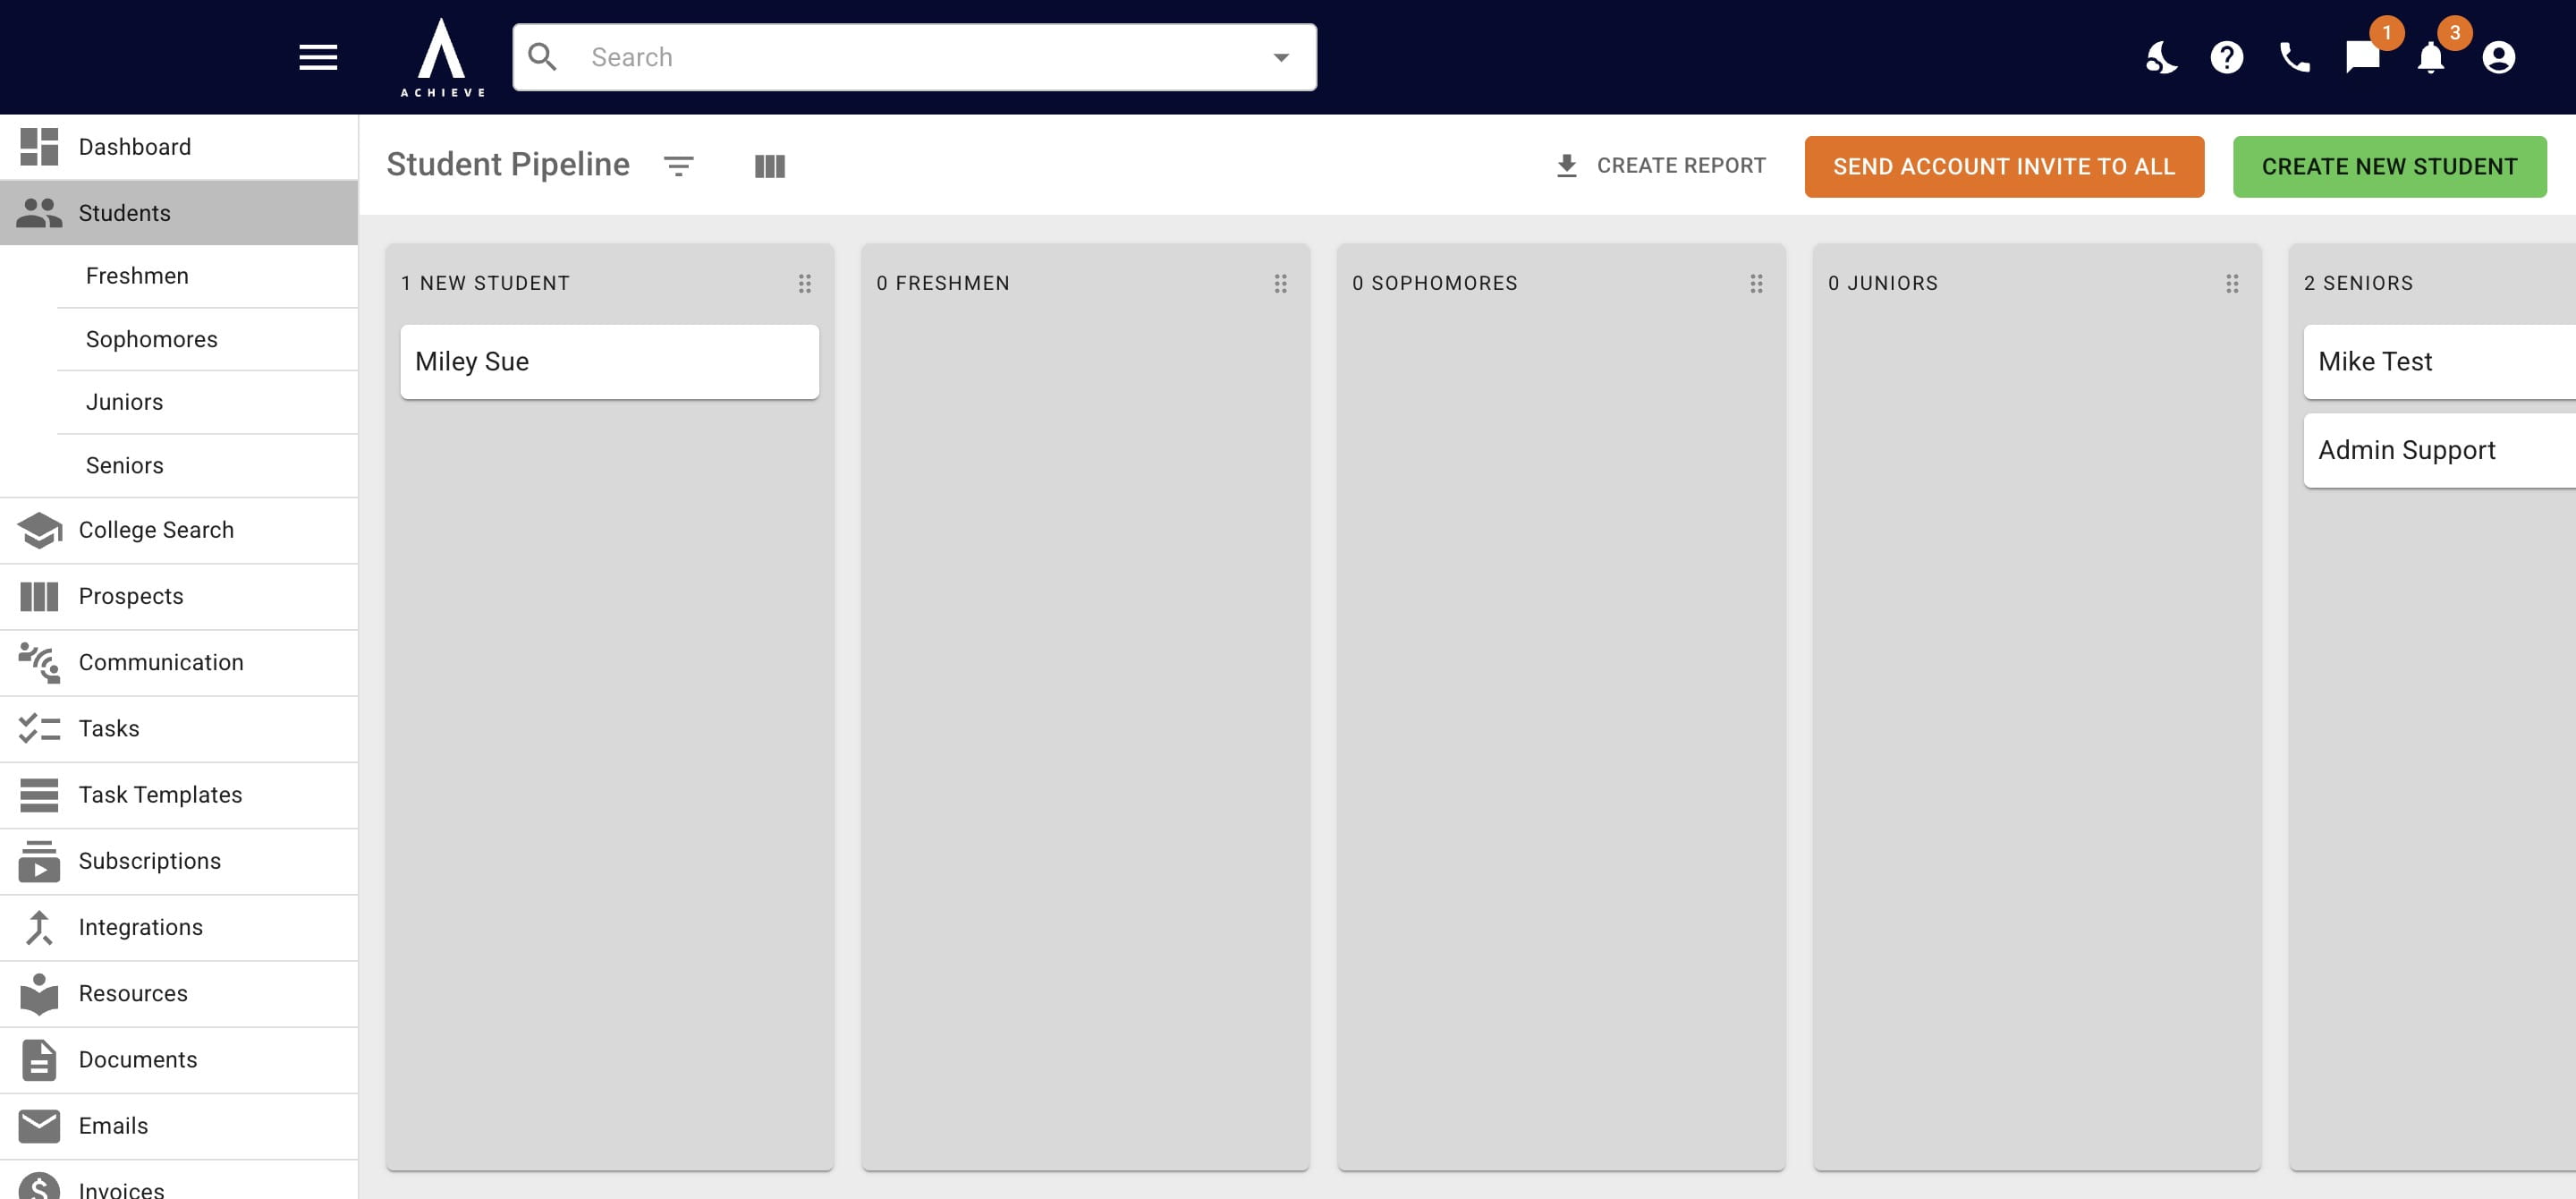Screen dimensions: 2576x1199
Task: Open the Juniors submenu item
Action: [x=207, y=402]
